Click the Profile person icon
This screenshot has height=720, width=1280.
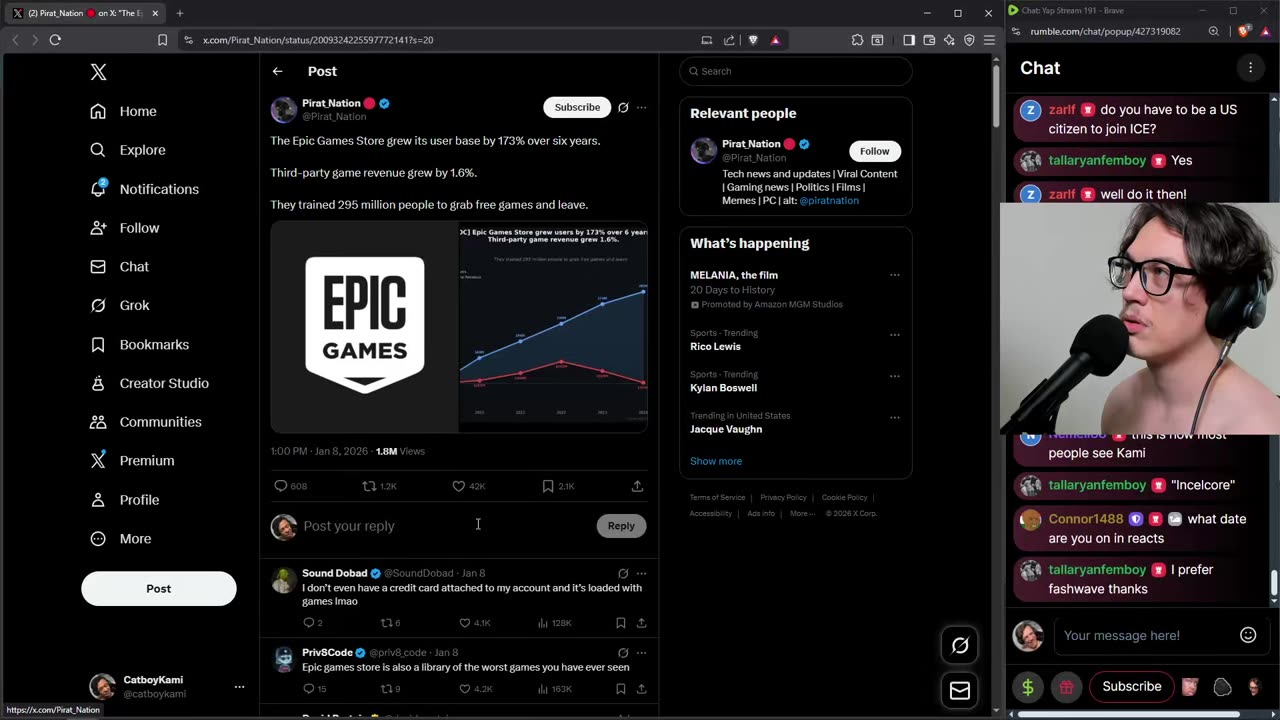98,500
